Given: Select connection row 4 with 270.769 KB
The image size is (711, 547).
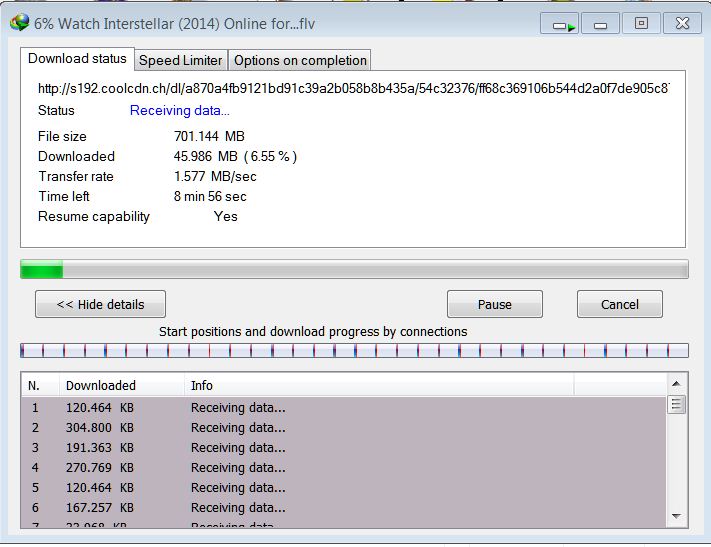Looking at the screenshot, I should 344,468.
